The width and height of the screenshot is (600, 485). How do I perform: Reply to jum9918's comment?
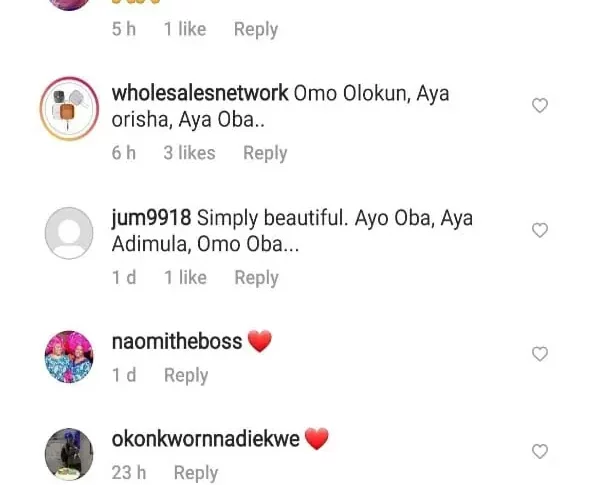pos(256,277)
